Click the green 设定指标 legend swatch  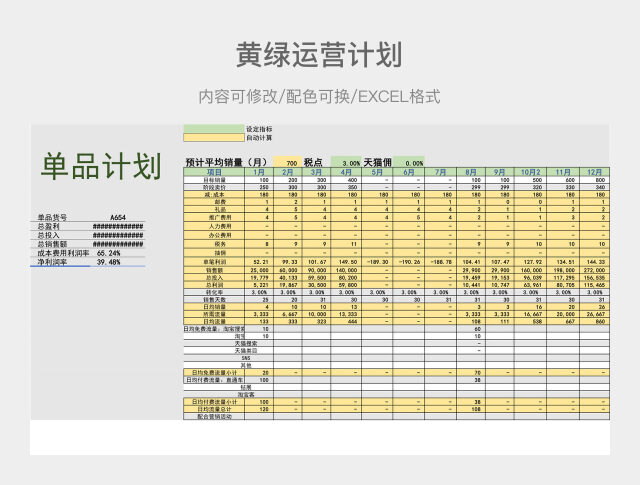[x=214, y=129]
